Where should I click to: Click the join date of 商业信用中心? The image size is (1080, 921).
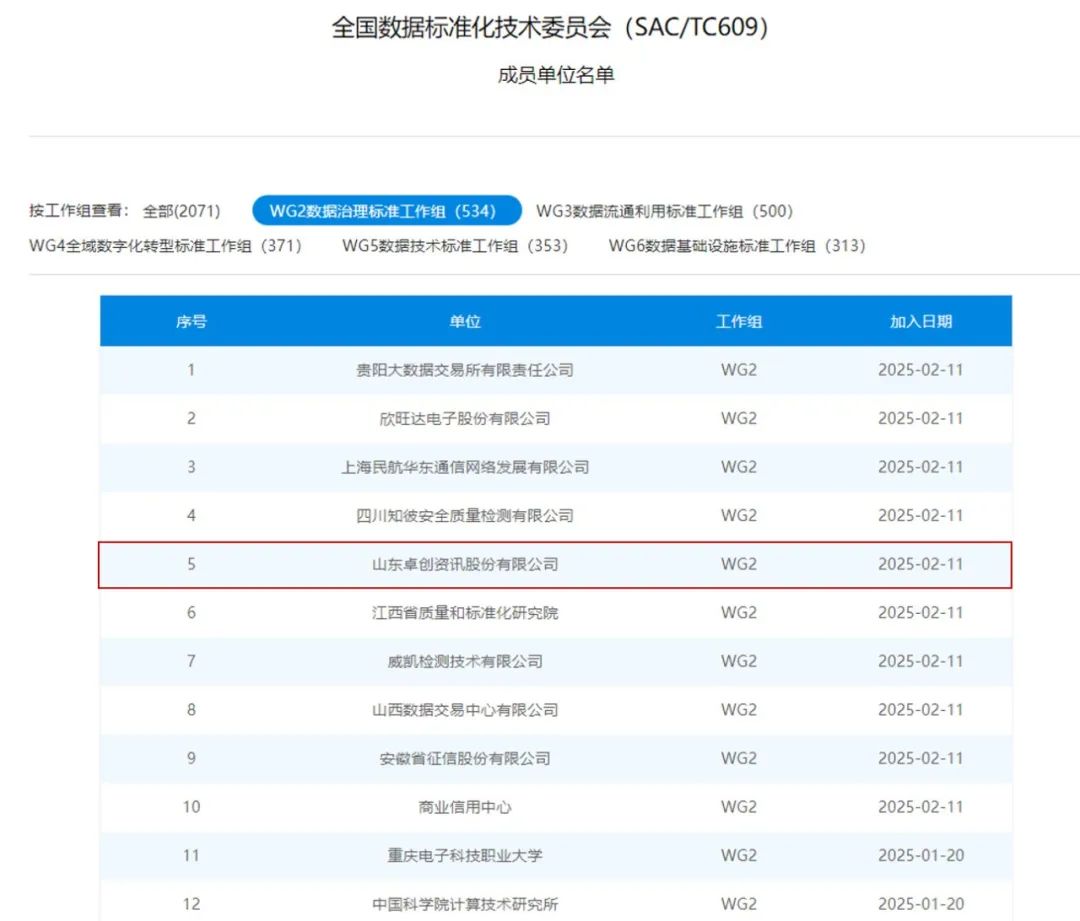pyautogui.click(x=921, y=807)
